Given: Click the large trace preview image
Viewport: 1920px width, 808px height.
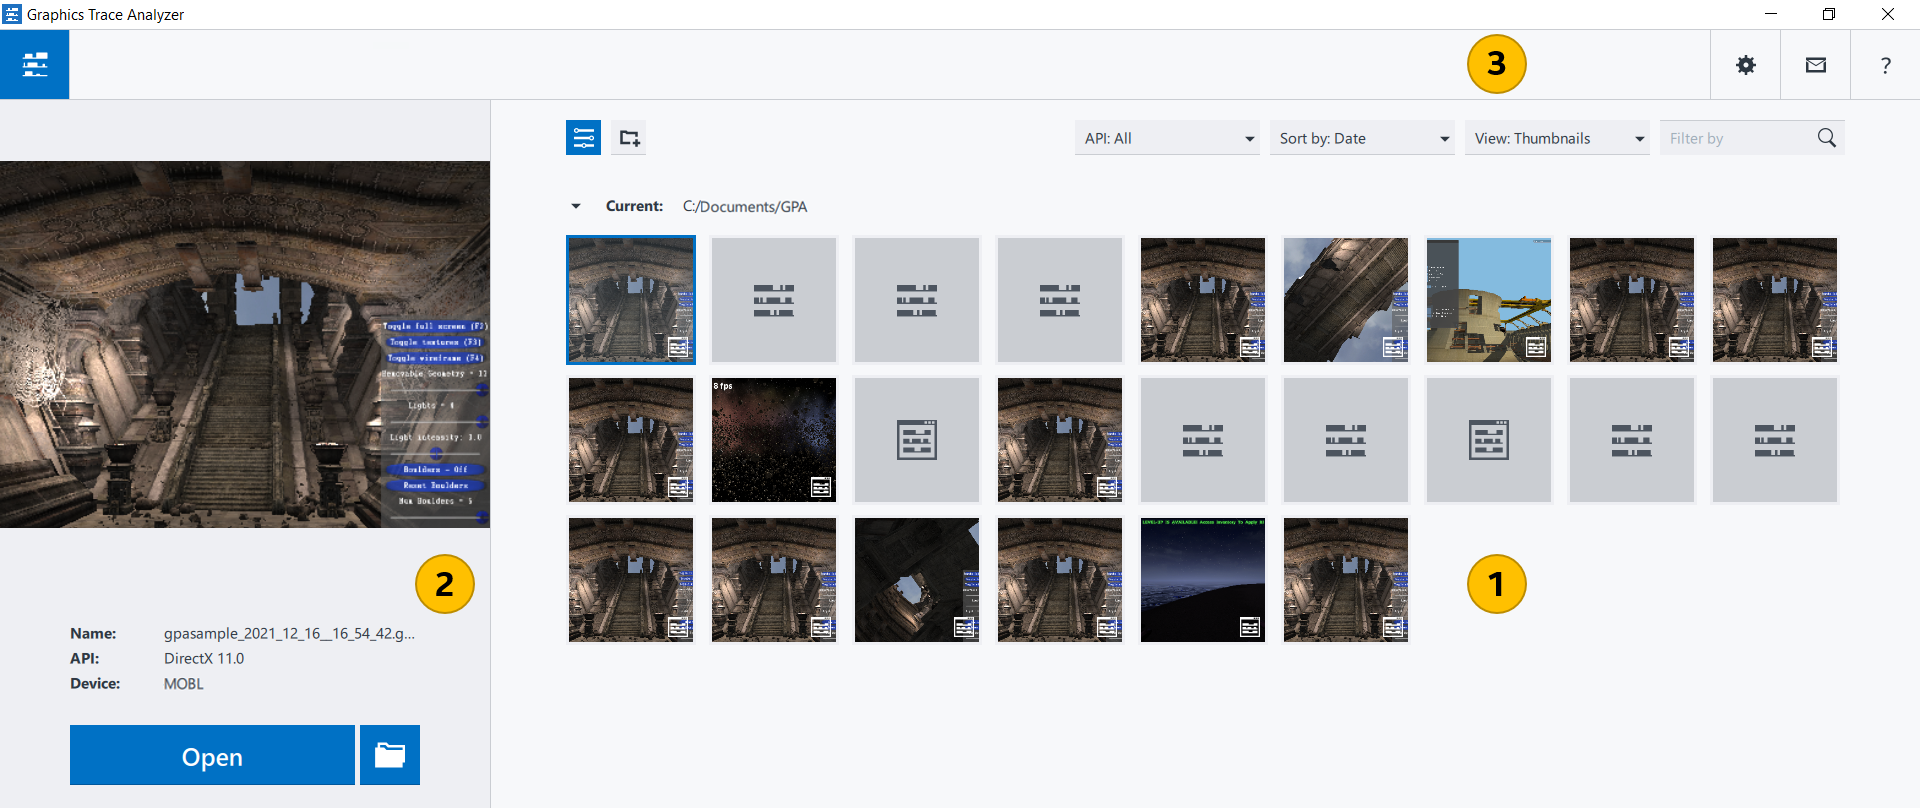Looking at the screenshot, I should (x=245, y=344).
